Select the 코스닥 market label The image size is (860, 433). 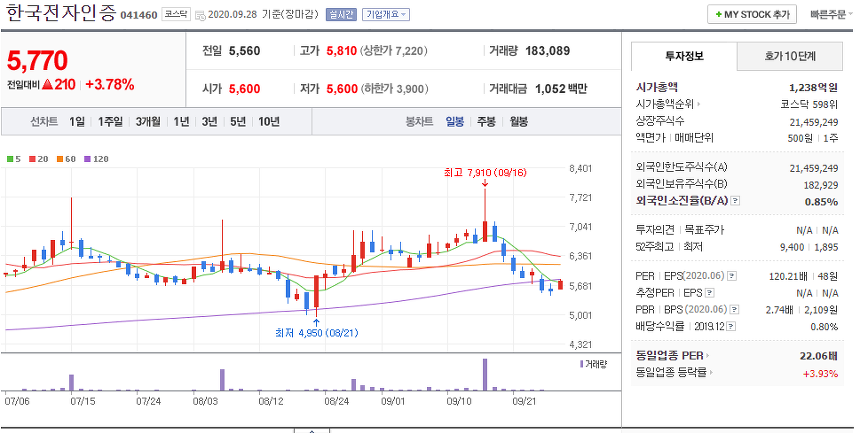(x=176, y=15)
